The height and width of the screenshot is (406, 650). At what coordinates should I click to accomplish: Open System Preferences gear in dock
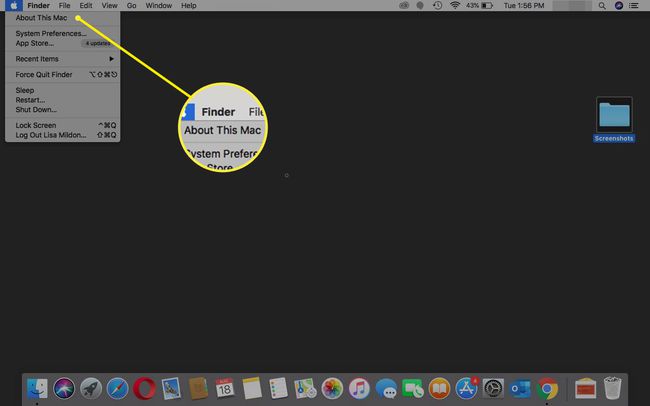pos(493,389)
